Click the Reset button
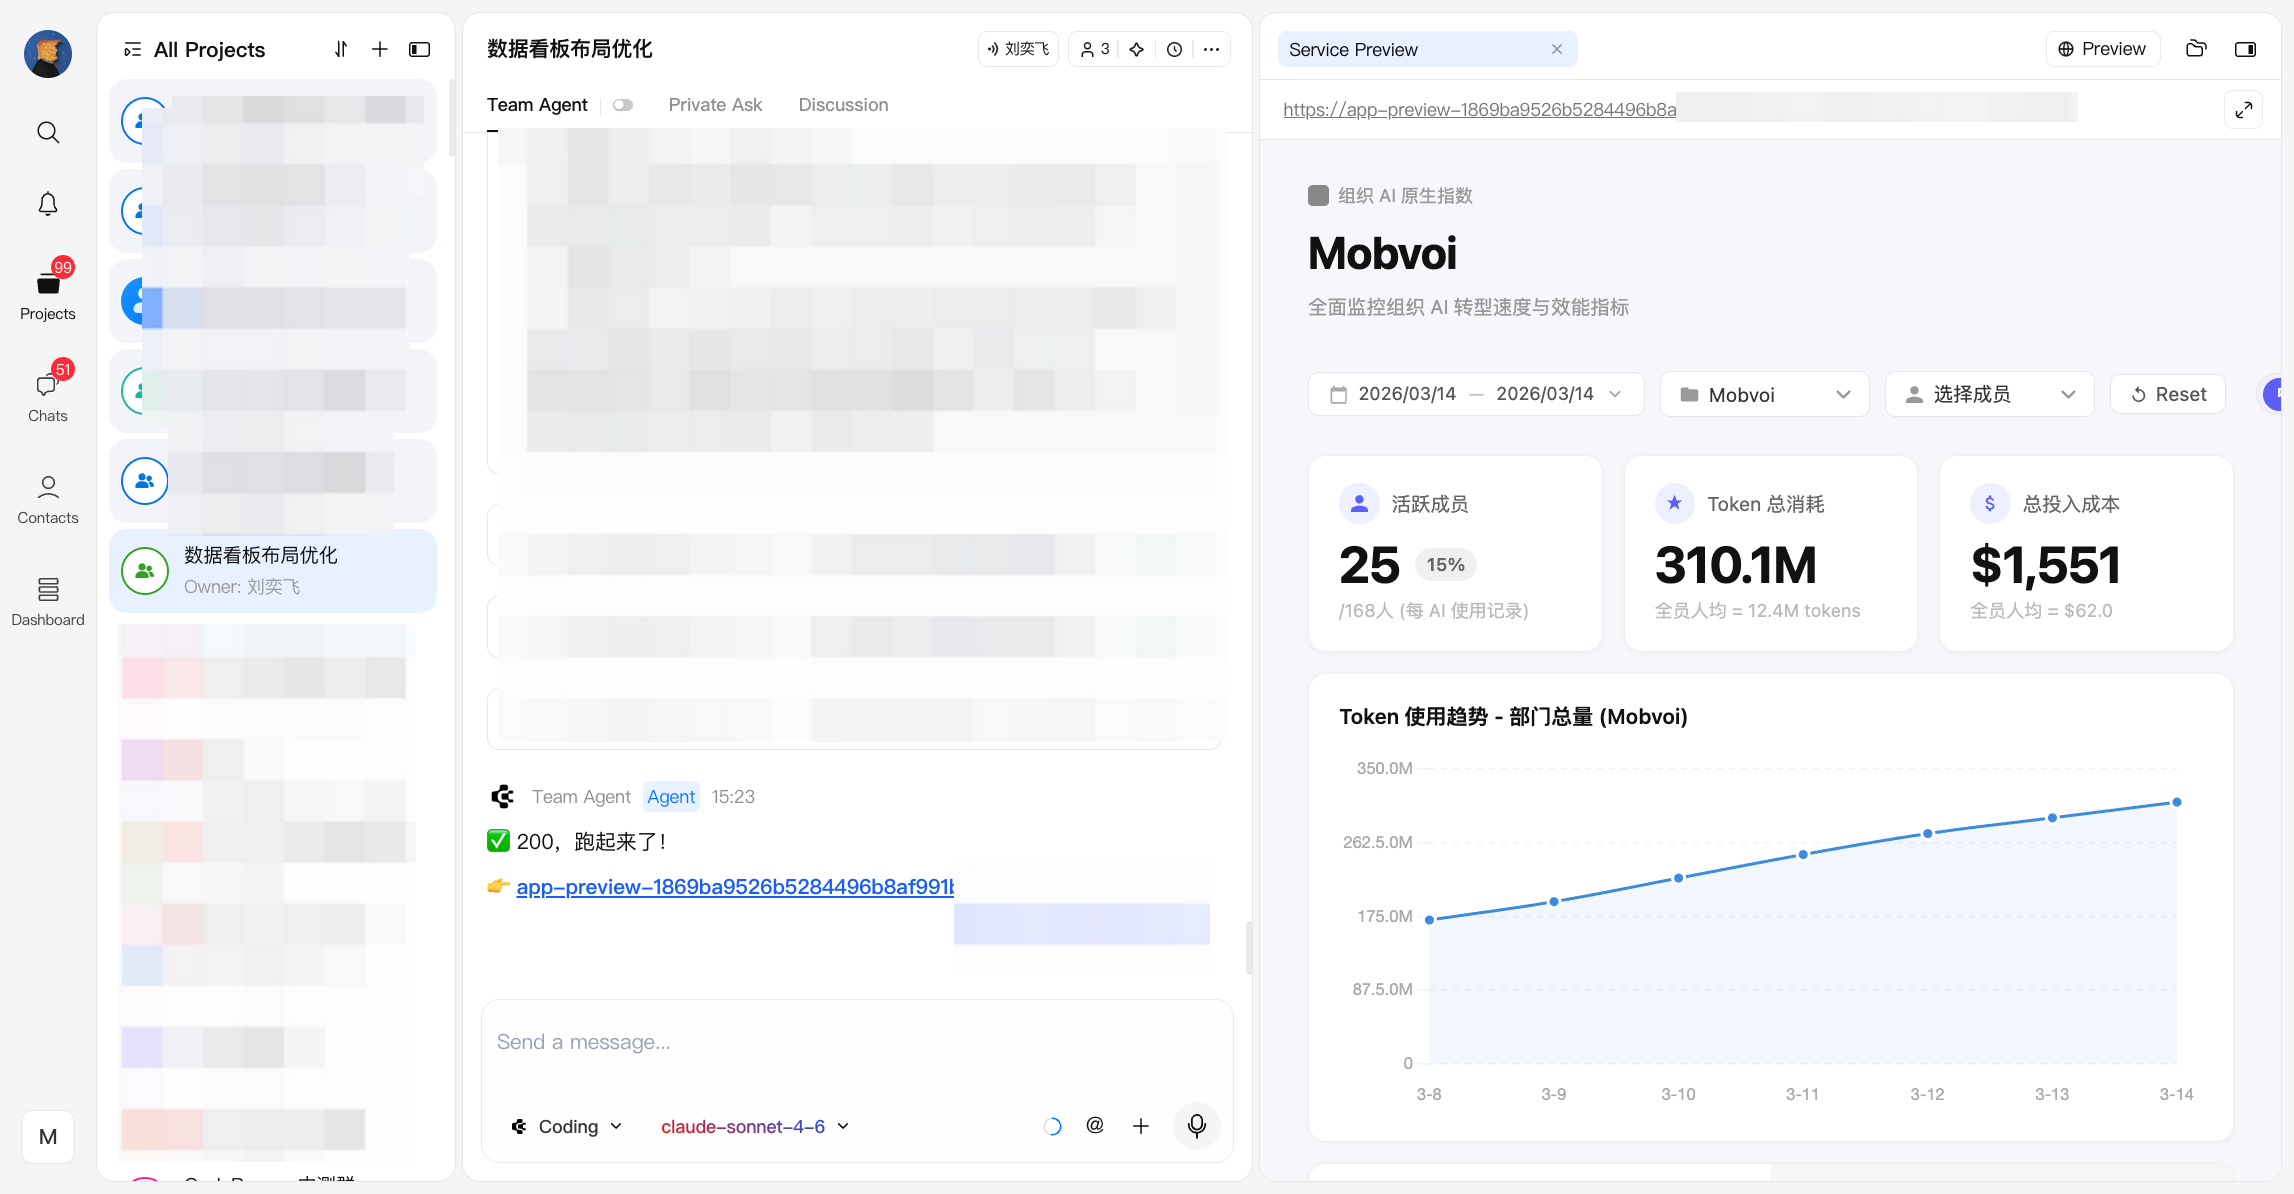The image size is (2294, 1194). (x=2168, y=394)
